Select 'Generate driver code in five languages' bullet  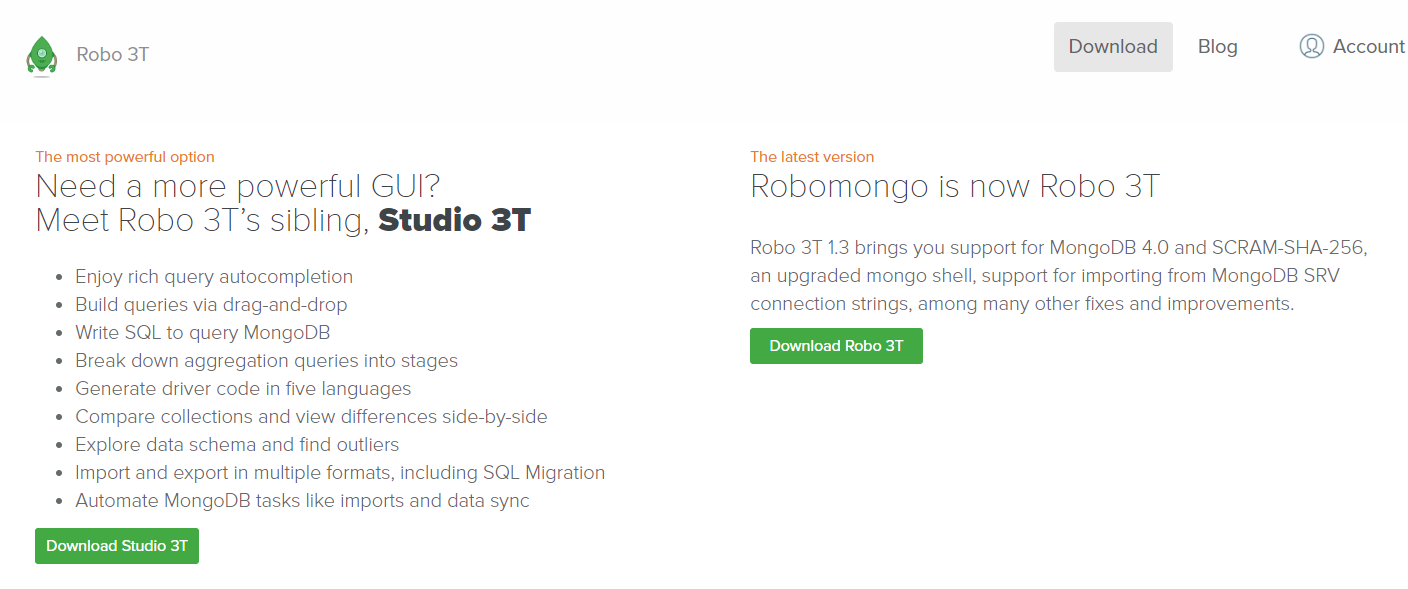tap(243, 389)
